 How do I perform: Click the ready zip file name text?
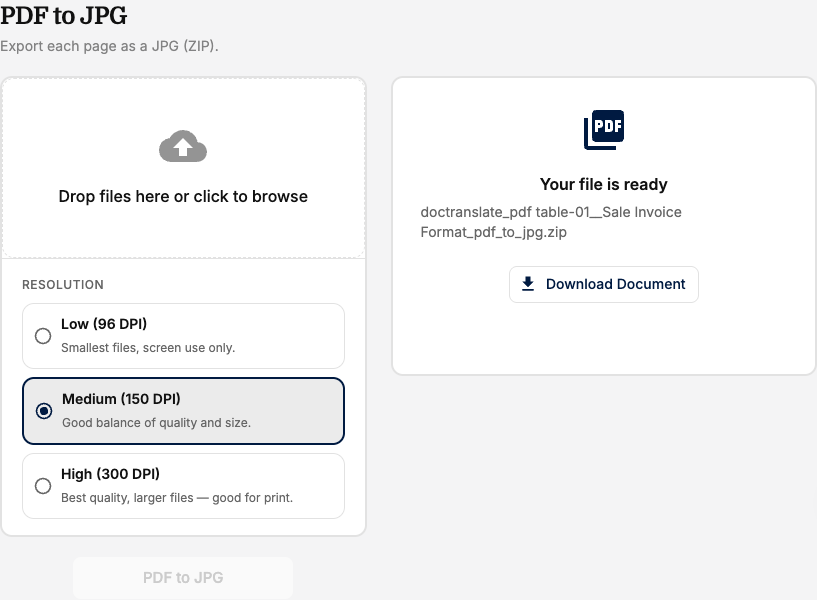coord(551,222)
